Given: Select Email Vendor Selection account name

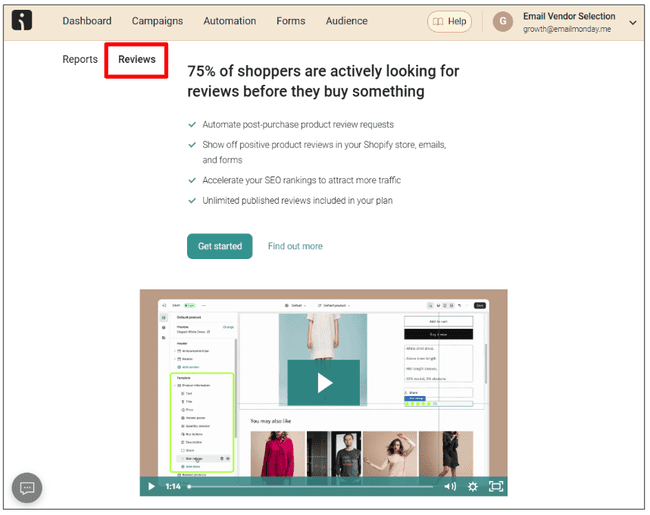Looking at the screenshot, I should coord(569,16).
